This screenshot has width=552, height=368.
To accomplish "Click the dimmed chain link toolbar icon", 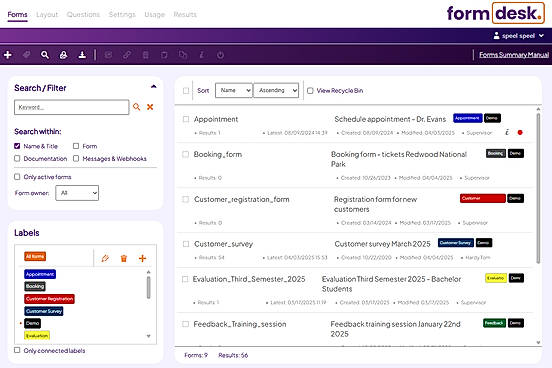I will click(x=127, y=55).
